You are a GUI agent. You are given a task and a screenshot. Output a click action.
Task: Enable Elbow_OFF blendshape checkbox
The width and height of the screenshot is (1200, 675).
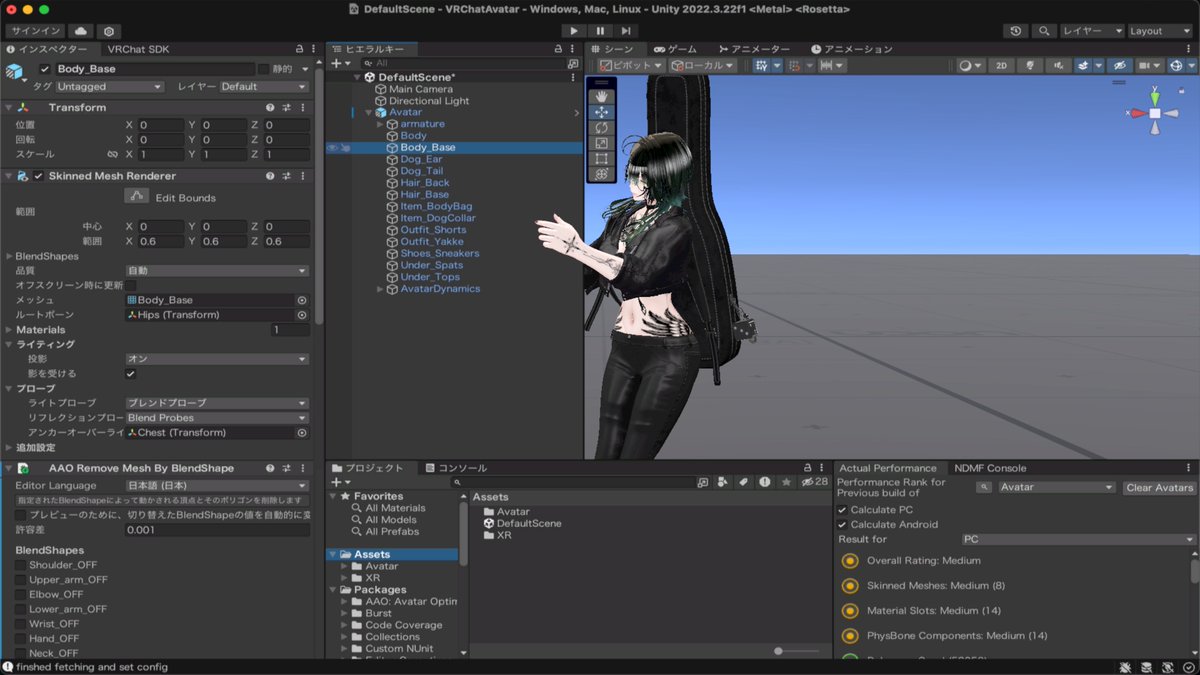(x=21, y=594)
